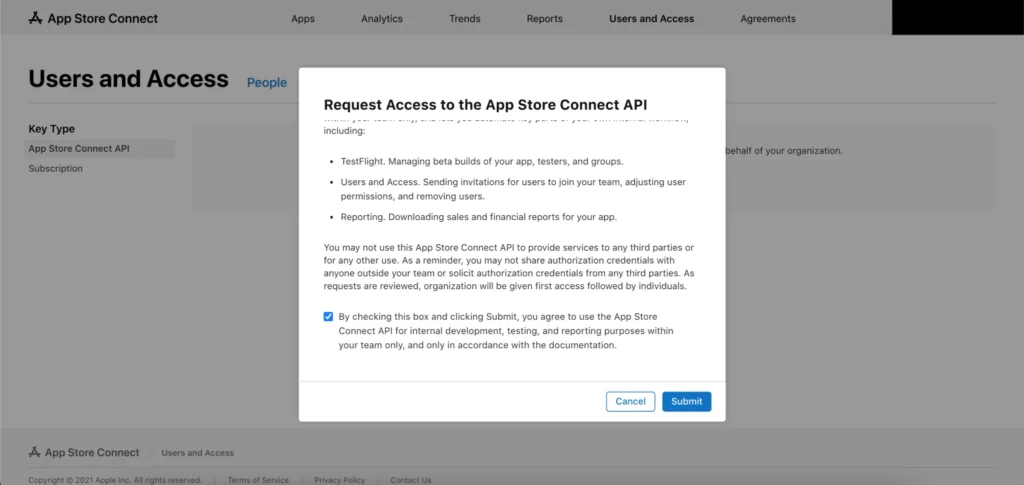
Task: Open the Agreements navigation item
Action: point(768,19)
